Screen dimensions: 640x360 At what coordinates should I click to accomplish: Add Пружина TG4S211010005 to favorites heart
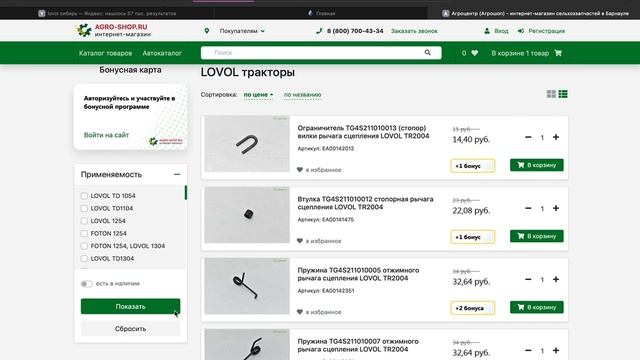coord(300,312)
